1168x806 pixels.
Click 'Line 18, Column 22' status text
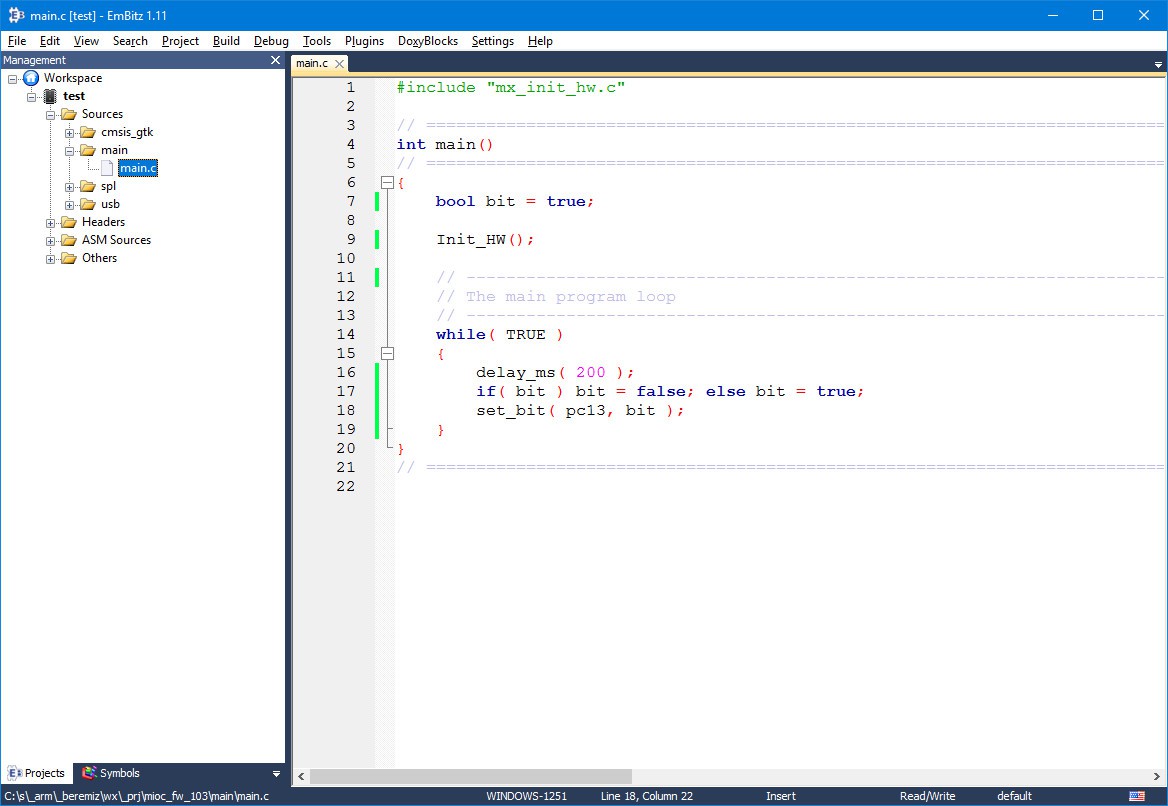[x=647, y=796]
